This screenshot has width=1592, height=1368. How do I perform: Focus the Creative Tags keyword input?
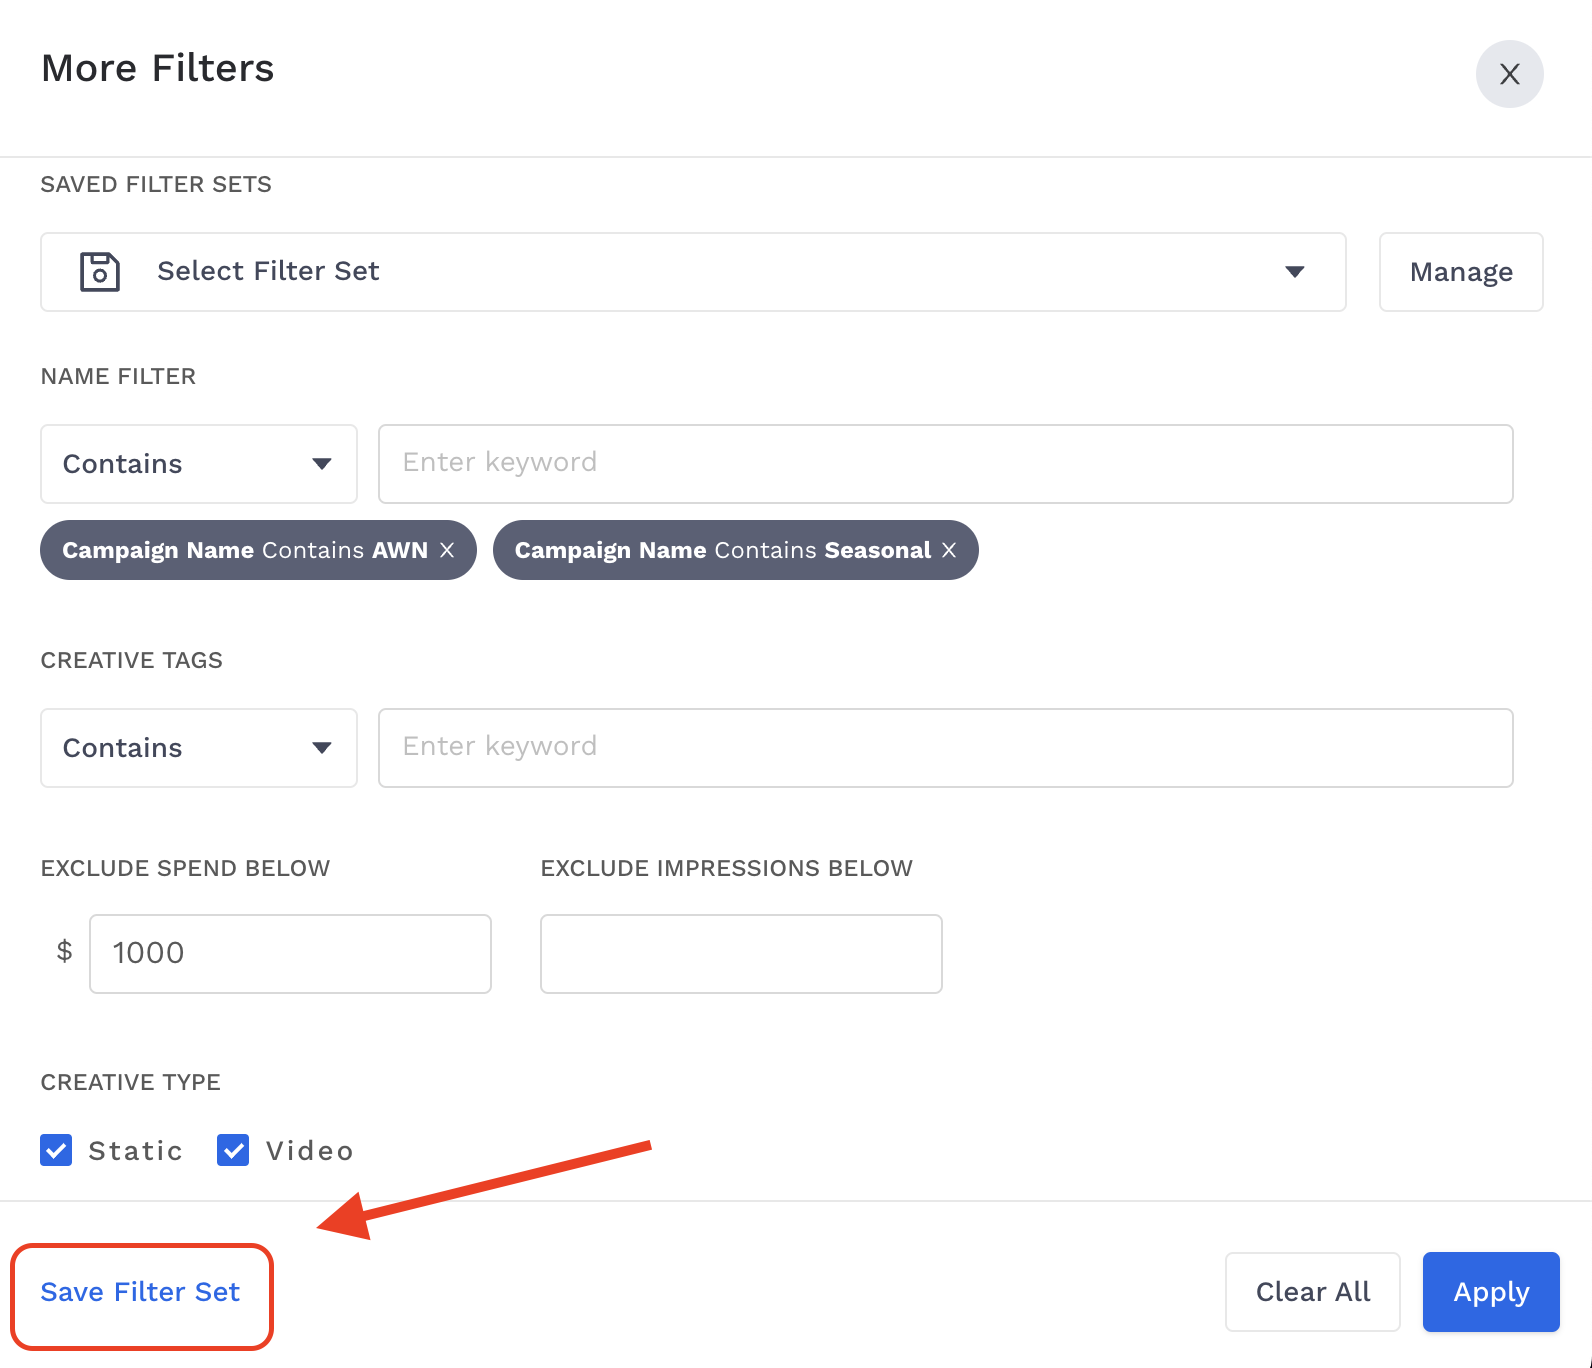point(945,748)
